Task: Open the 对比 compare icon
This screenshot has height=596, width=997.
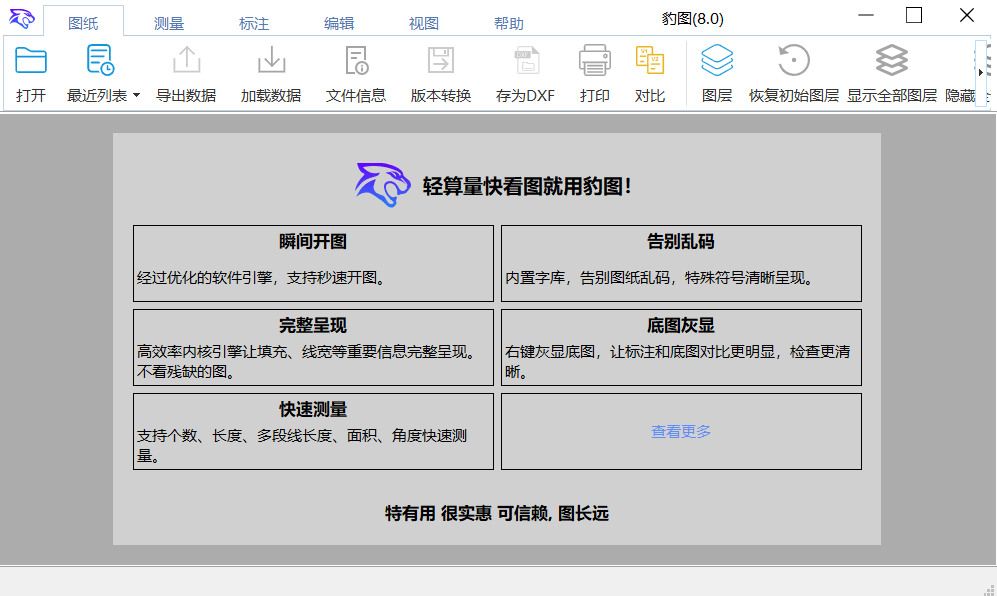Action: click(x=649, y=60)
